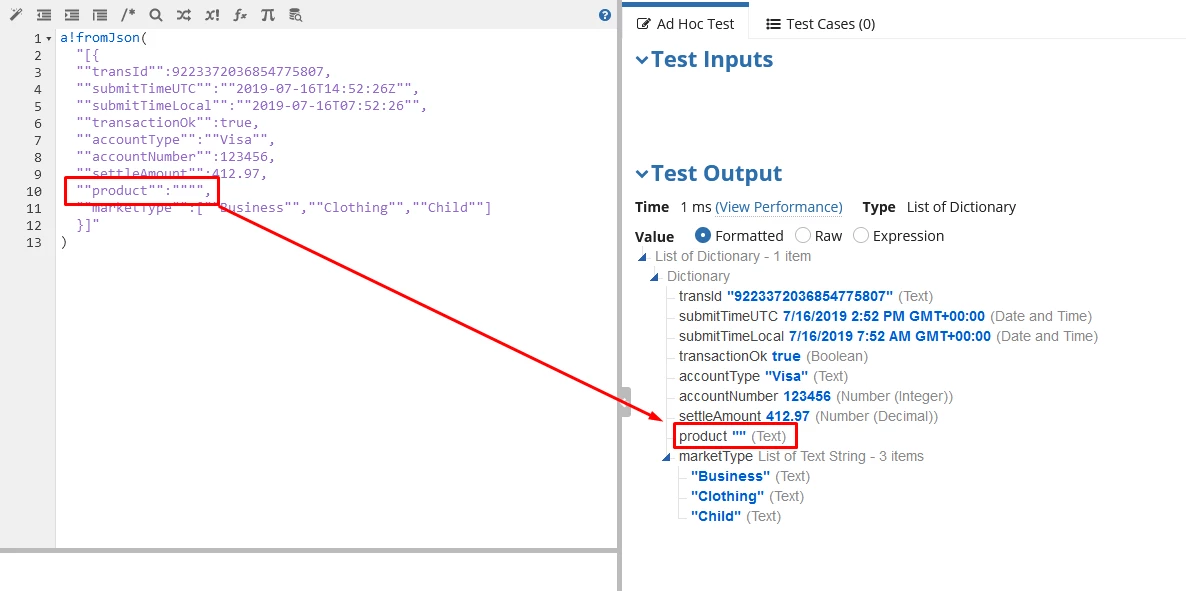This screenshot has height=591, width=1186.
Task: Click the x! toolbar icon
Action: (x=212, y=14)
